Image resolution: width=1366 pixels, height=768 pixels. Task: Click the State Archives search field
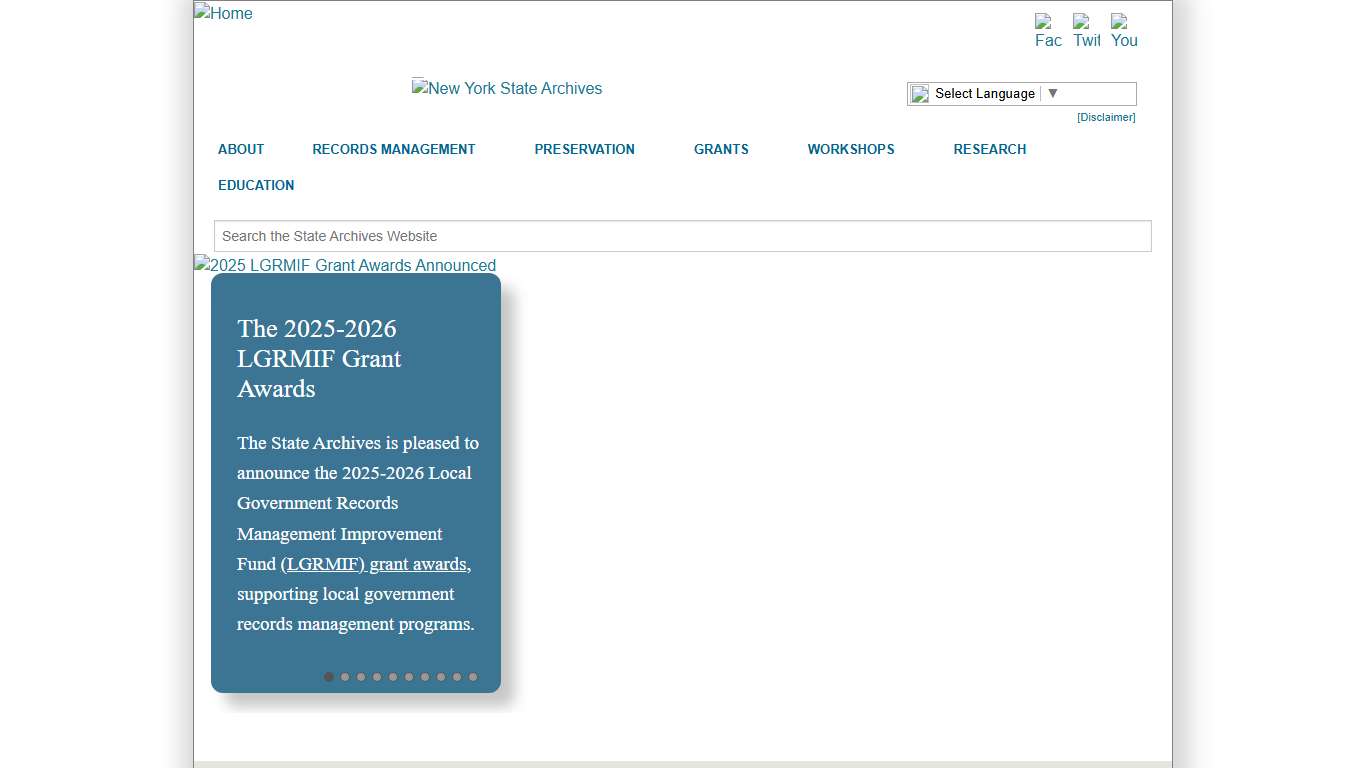coord(683,236)
